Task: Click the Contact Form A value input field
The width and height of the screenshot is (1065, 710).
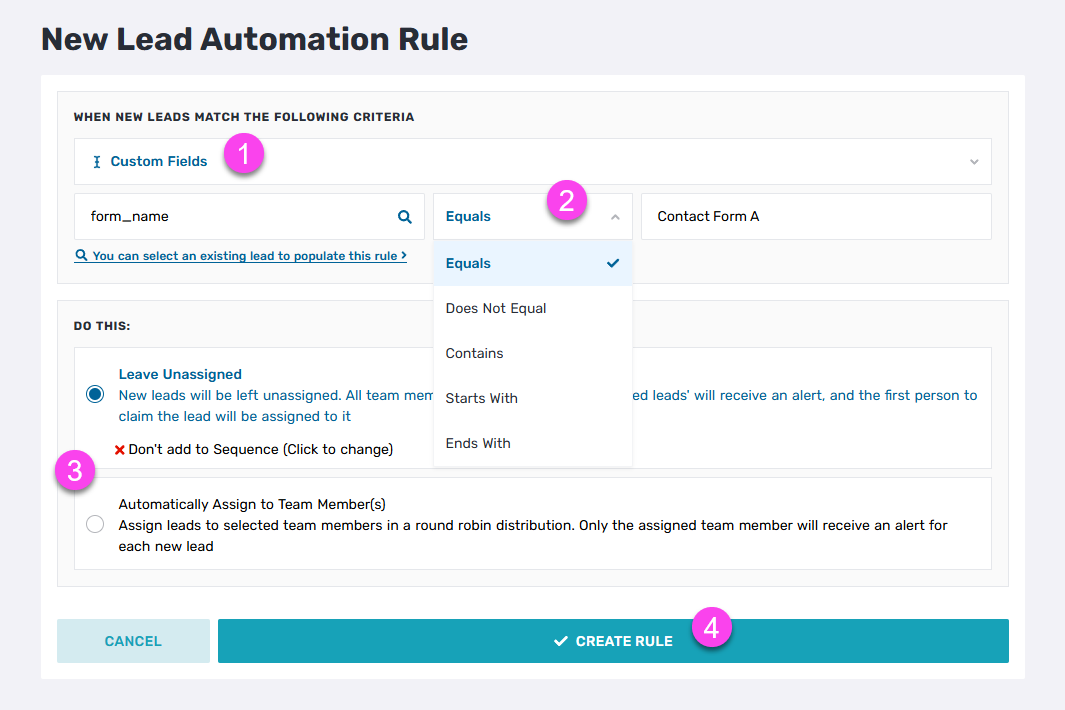Action: click(815, 216)
